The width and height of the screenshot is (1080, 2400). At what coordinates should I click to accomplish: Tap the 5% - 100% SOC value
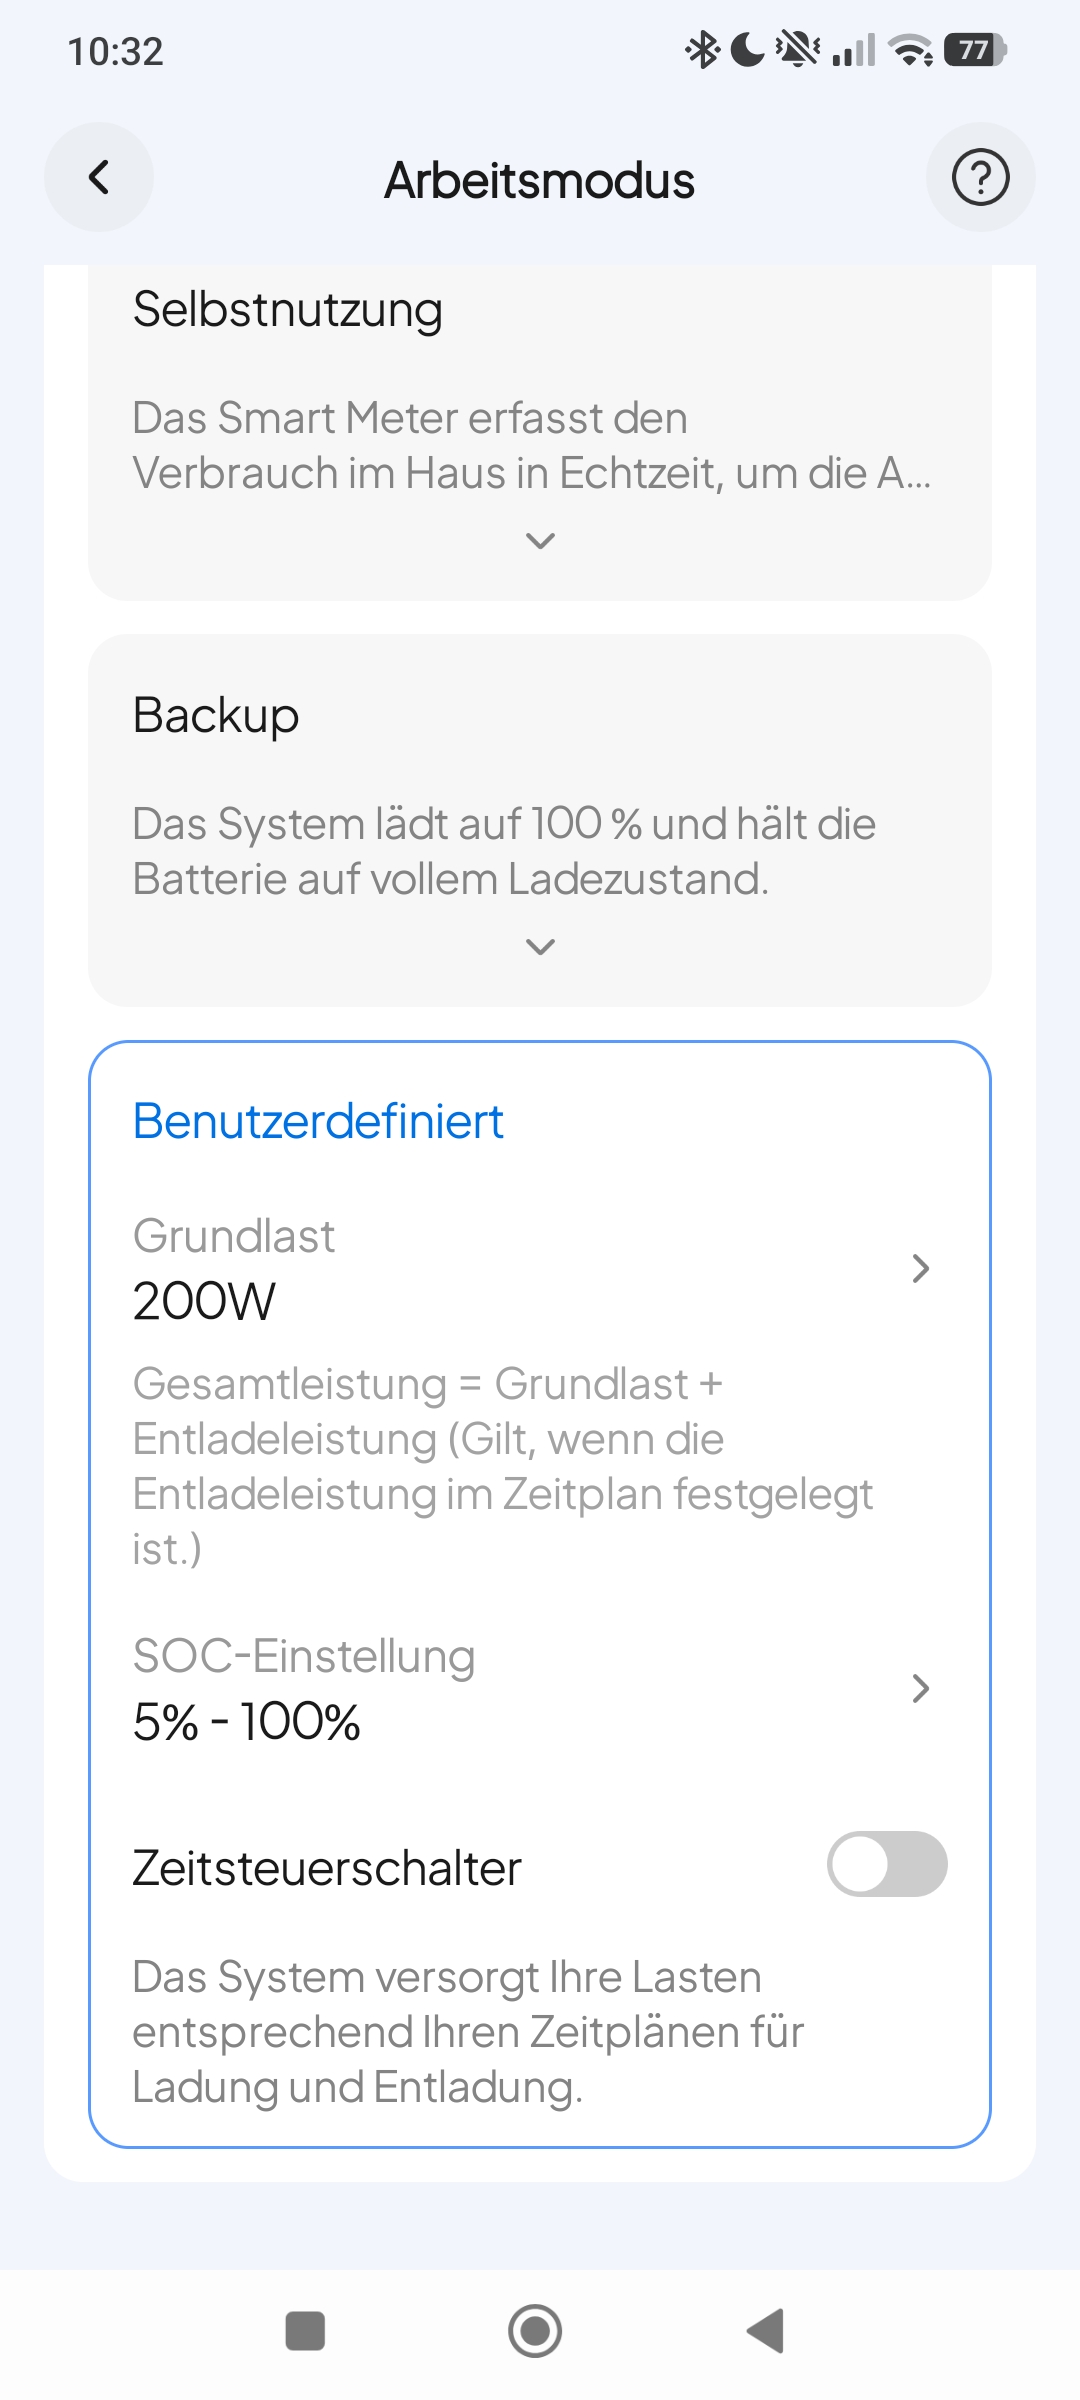tap(246, 1721)
